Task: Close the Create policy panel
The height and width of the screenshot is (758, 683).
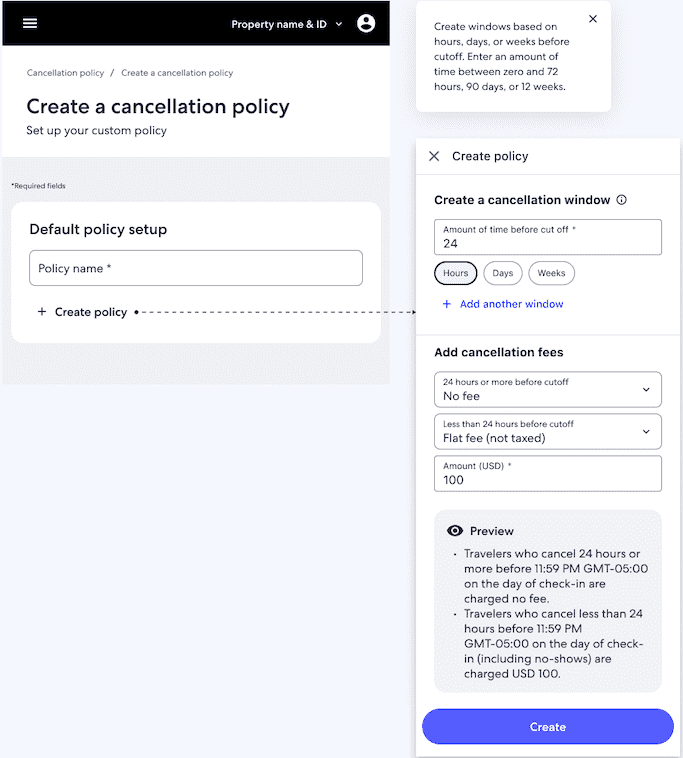Action: (434, 156)
